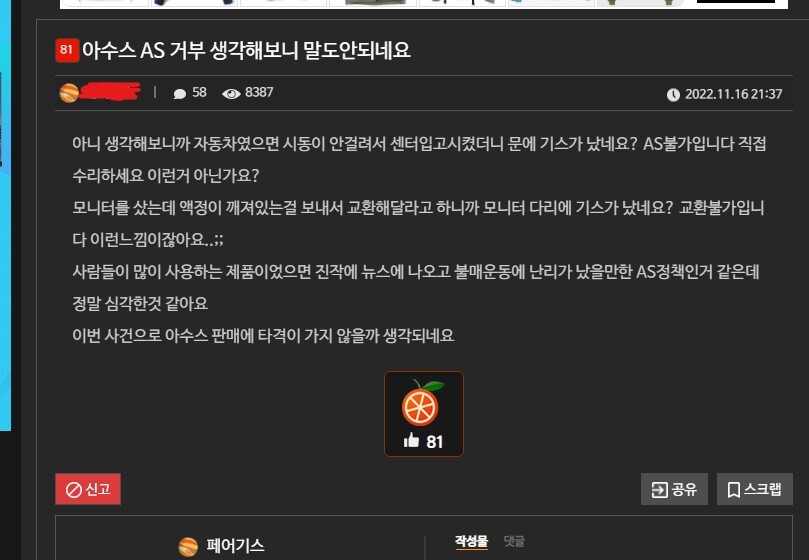Click the 스크랩 scrap button
809x560 pixels.
click(755, 489)
